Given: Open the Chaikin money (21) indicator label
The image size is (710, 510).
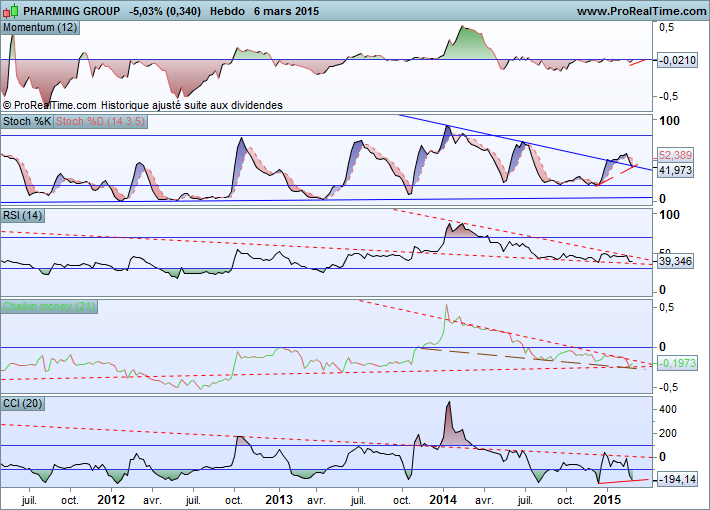Looking at the screenshot, I should pos(49,306).
